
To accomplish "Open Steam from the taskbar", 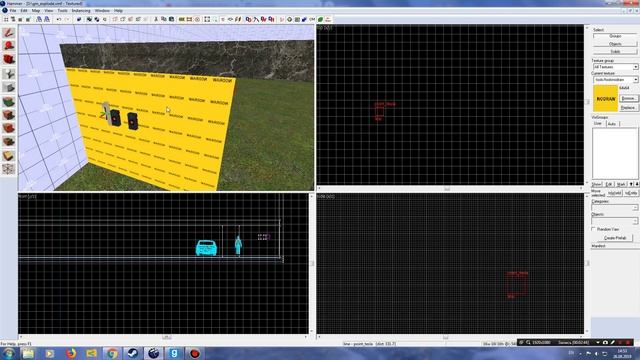I will 133,353.
